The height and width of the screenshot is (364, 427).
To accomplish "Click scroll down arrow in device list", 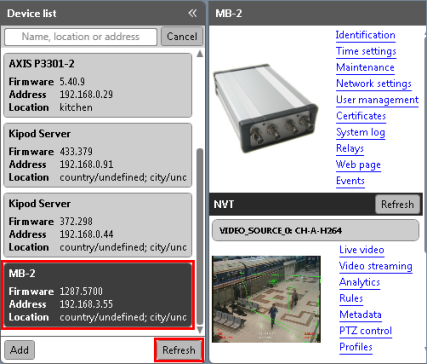I will (200, 330).
